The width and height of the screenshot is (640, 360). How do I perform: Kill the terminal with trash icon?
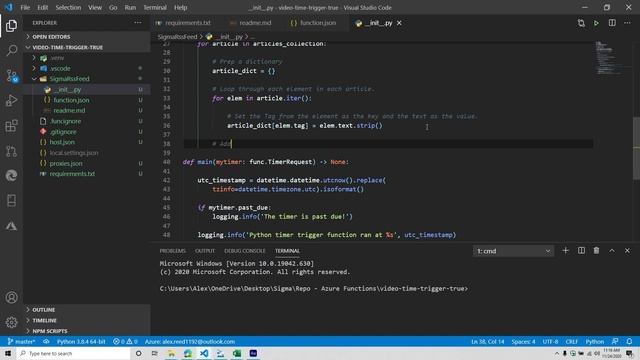pyautogui.click(x=596, y=251)
